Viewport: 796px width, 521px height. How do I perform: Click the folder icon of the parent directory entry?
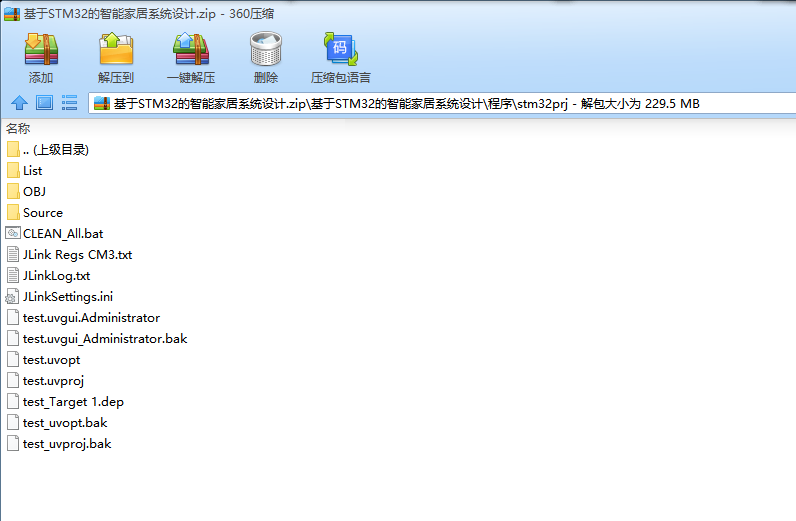tap(14, 150)
